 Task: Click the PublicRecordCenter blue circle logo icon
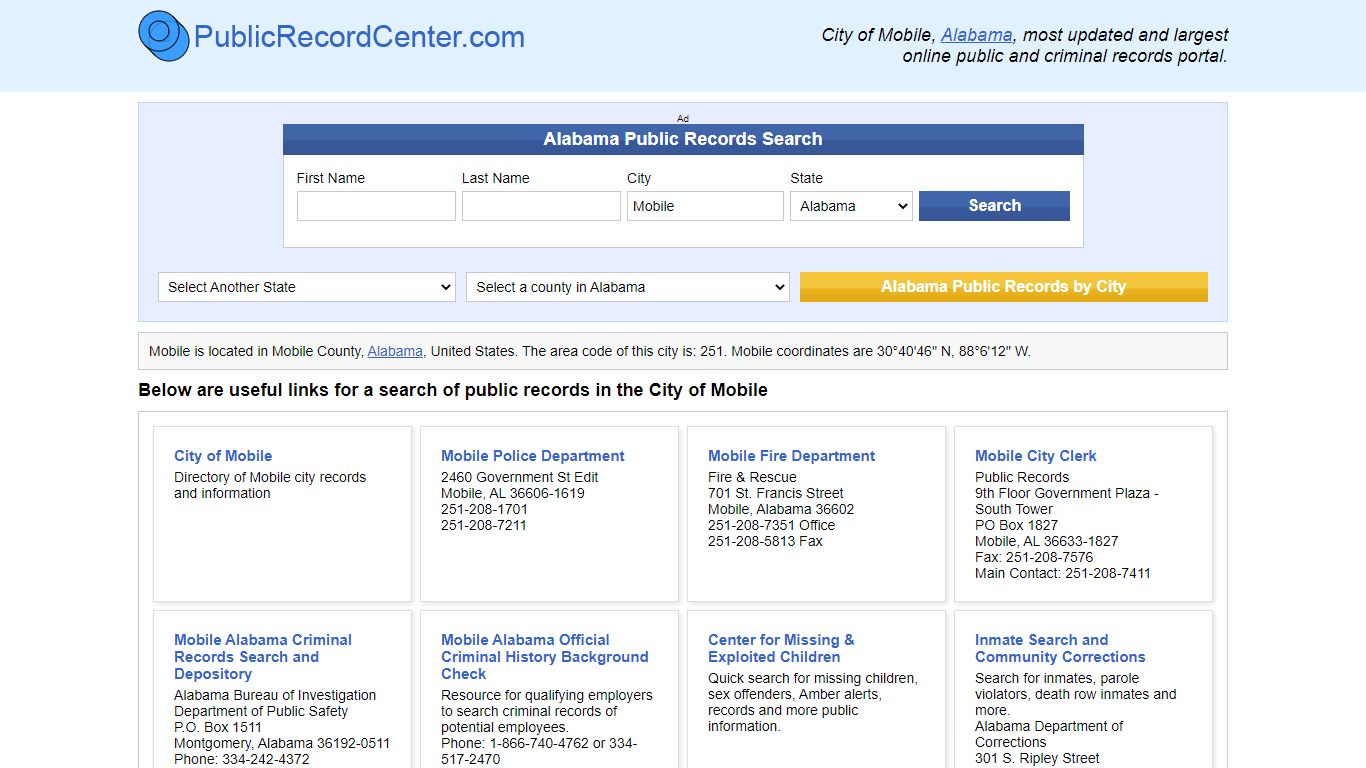[x=163, y=36]
